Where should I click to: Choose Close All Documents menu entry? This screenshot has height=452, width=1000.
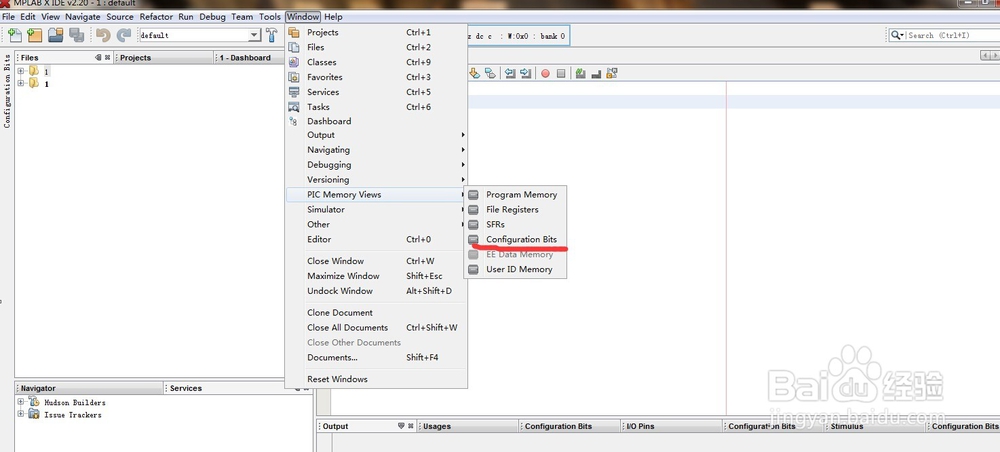[376, 328]
